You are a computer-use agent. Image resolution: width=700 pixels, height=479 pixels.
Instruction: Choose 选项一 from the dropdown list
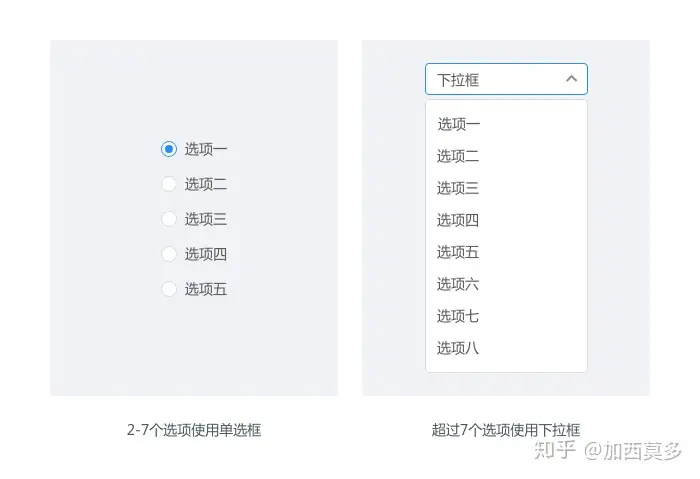458,124
